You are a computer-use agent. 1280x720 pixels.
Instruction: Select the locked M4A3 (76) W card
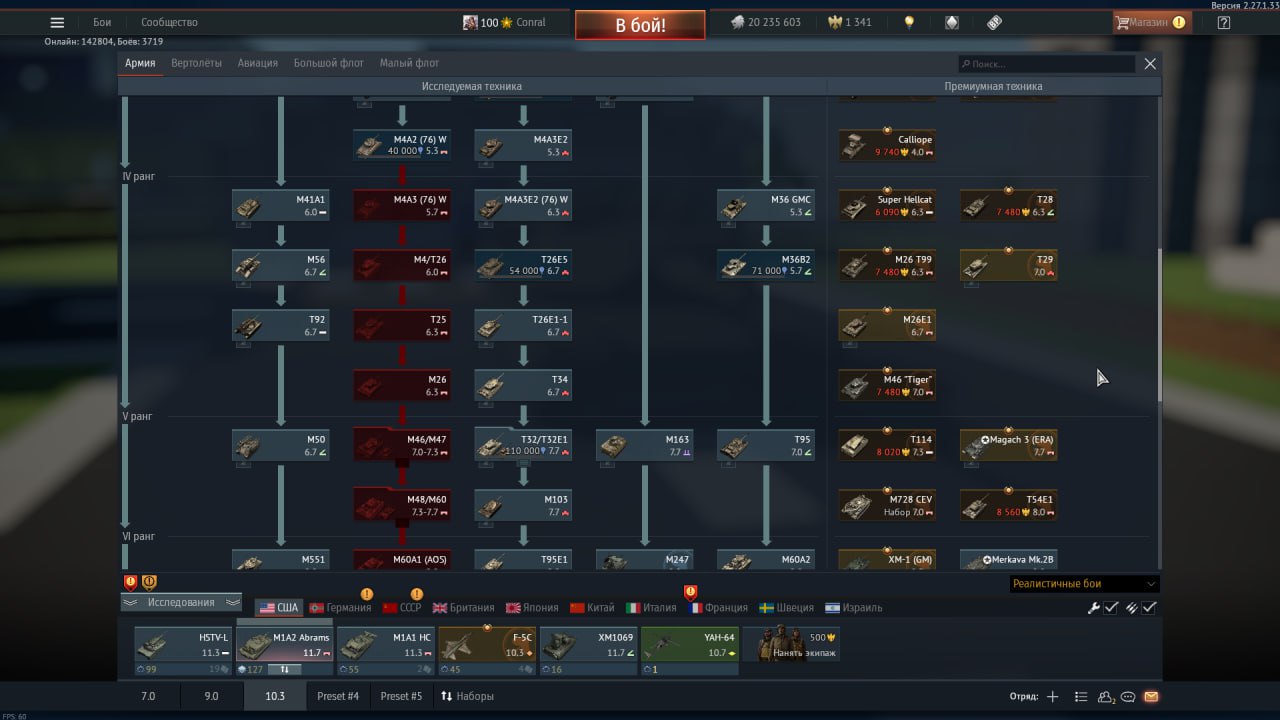pyautogui.click(x=402, y=206)
